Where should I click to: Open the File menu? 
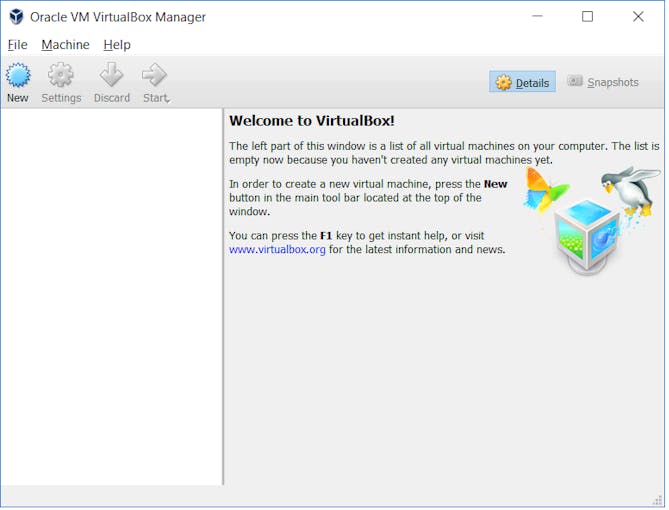click(17, 45)
